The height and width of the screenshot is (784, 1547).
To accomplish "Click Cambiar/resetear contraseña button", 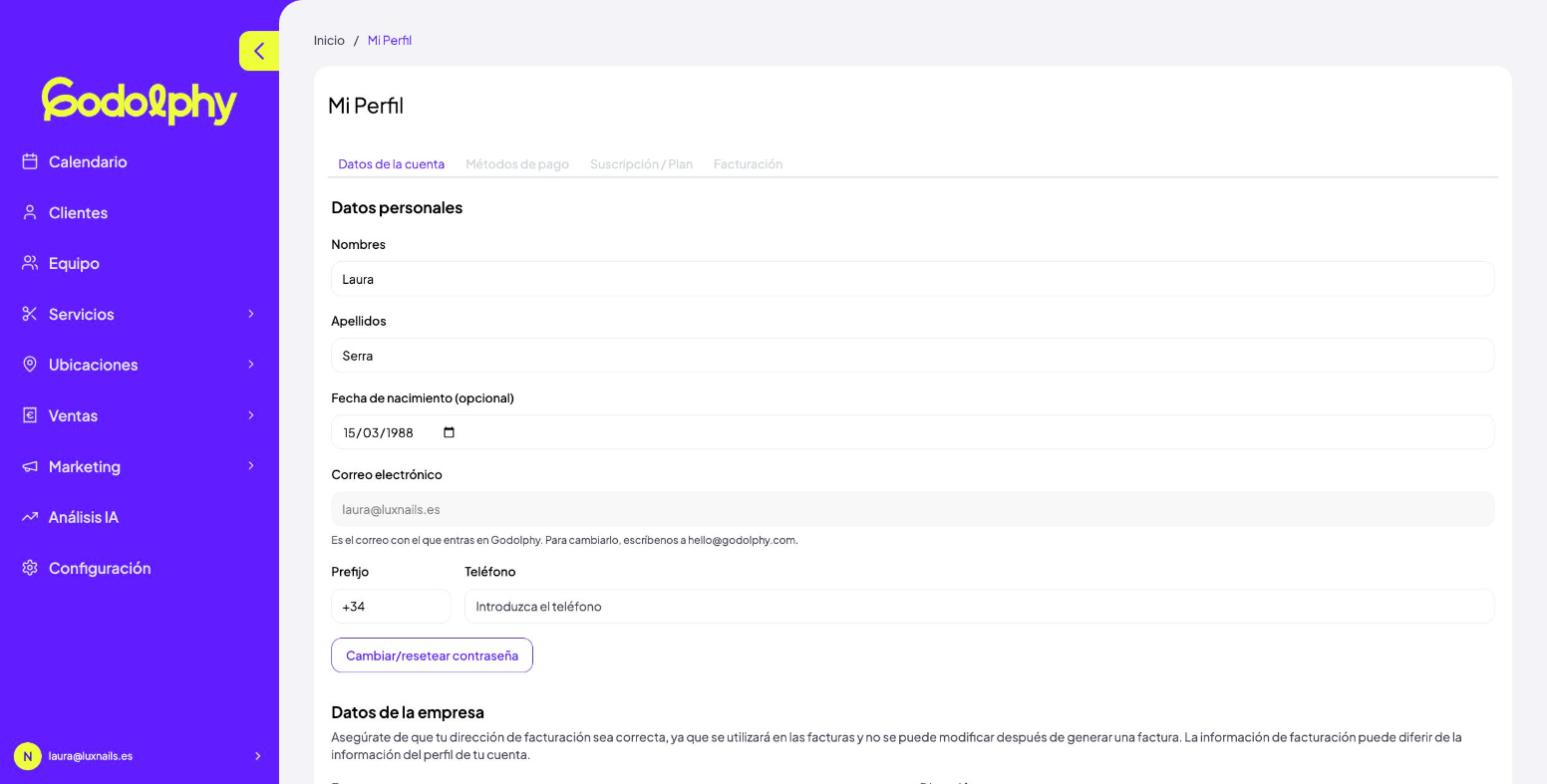I will pos(432,656).
